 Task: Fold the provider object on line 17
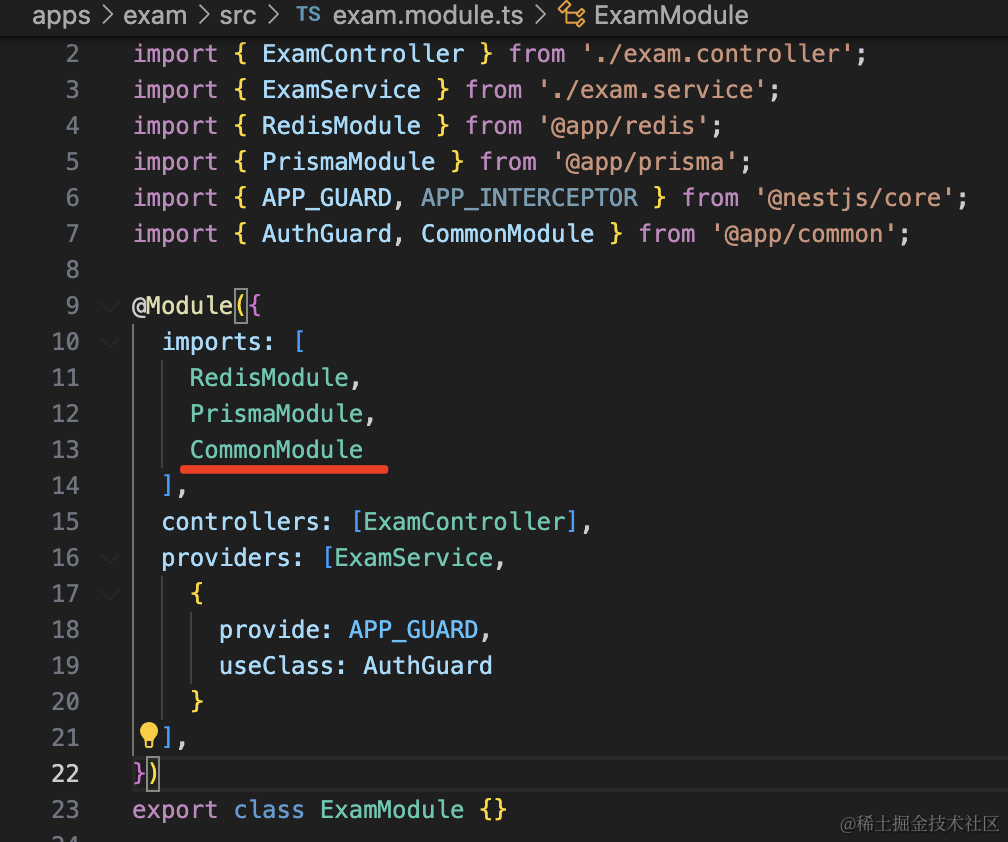point(110,594)
